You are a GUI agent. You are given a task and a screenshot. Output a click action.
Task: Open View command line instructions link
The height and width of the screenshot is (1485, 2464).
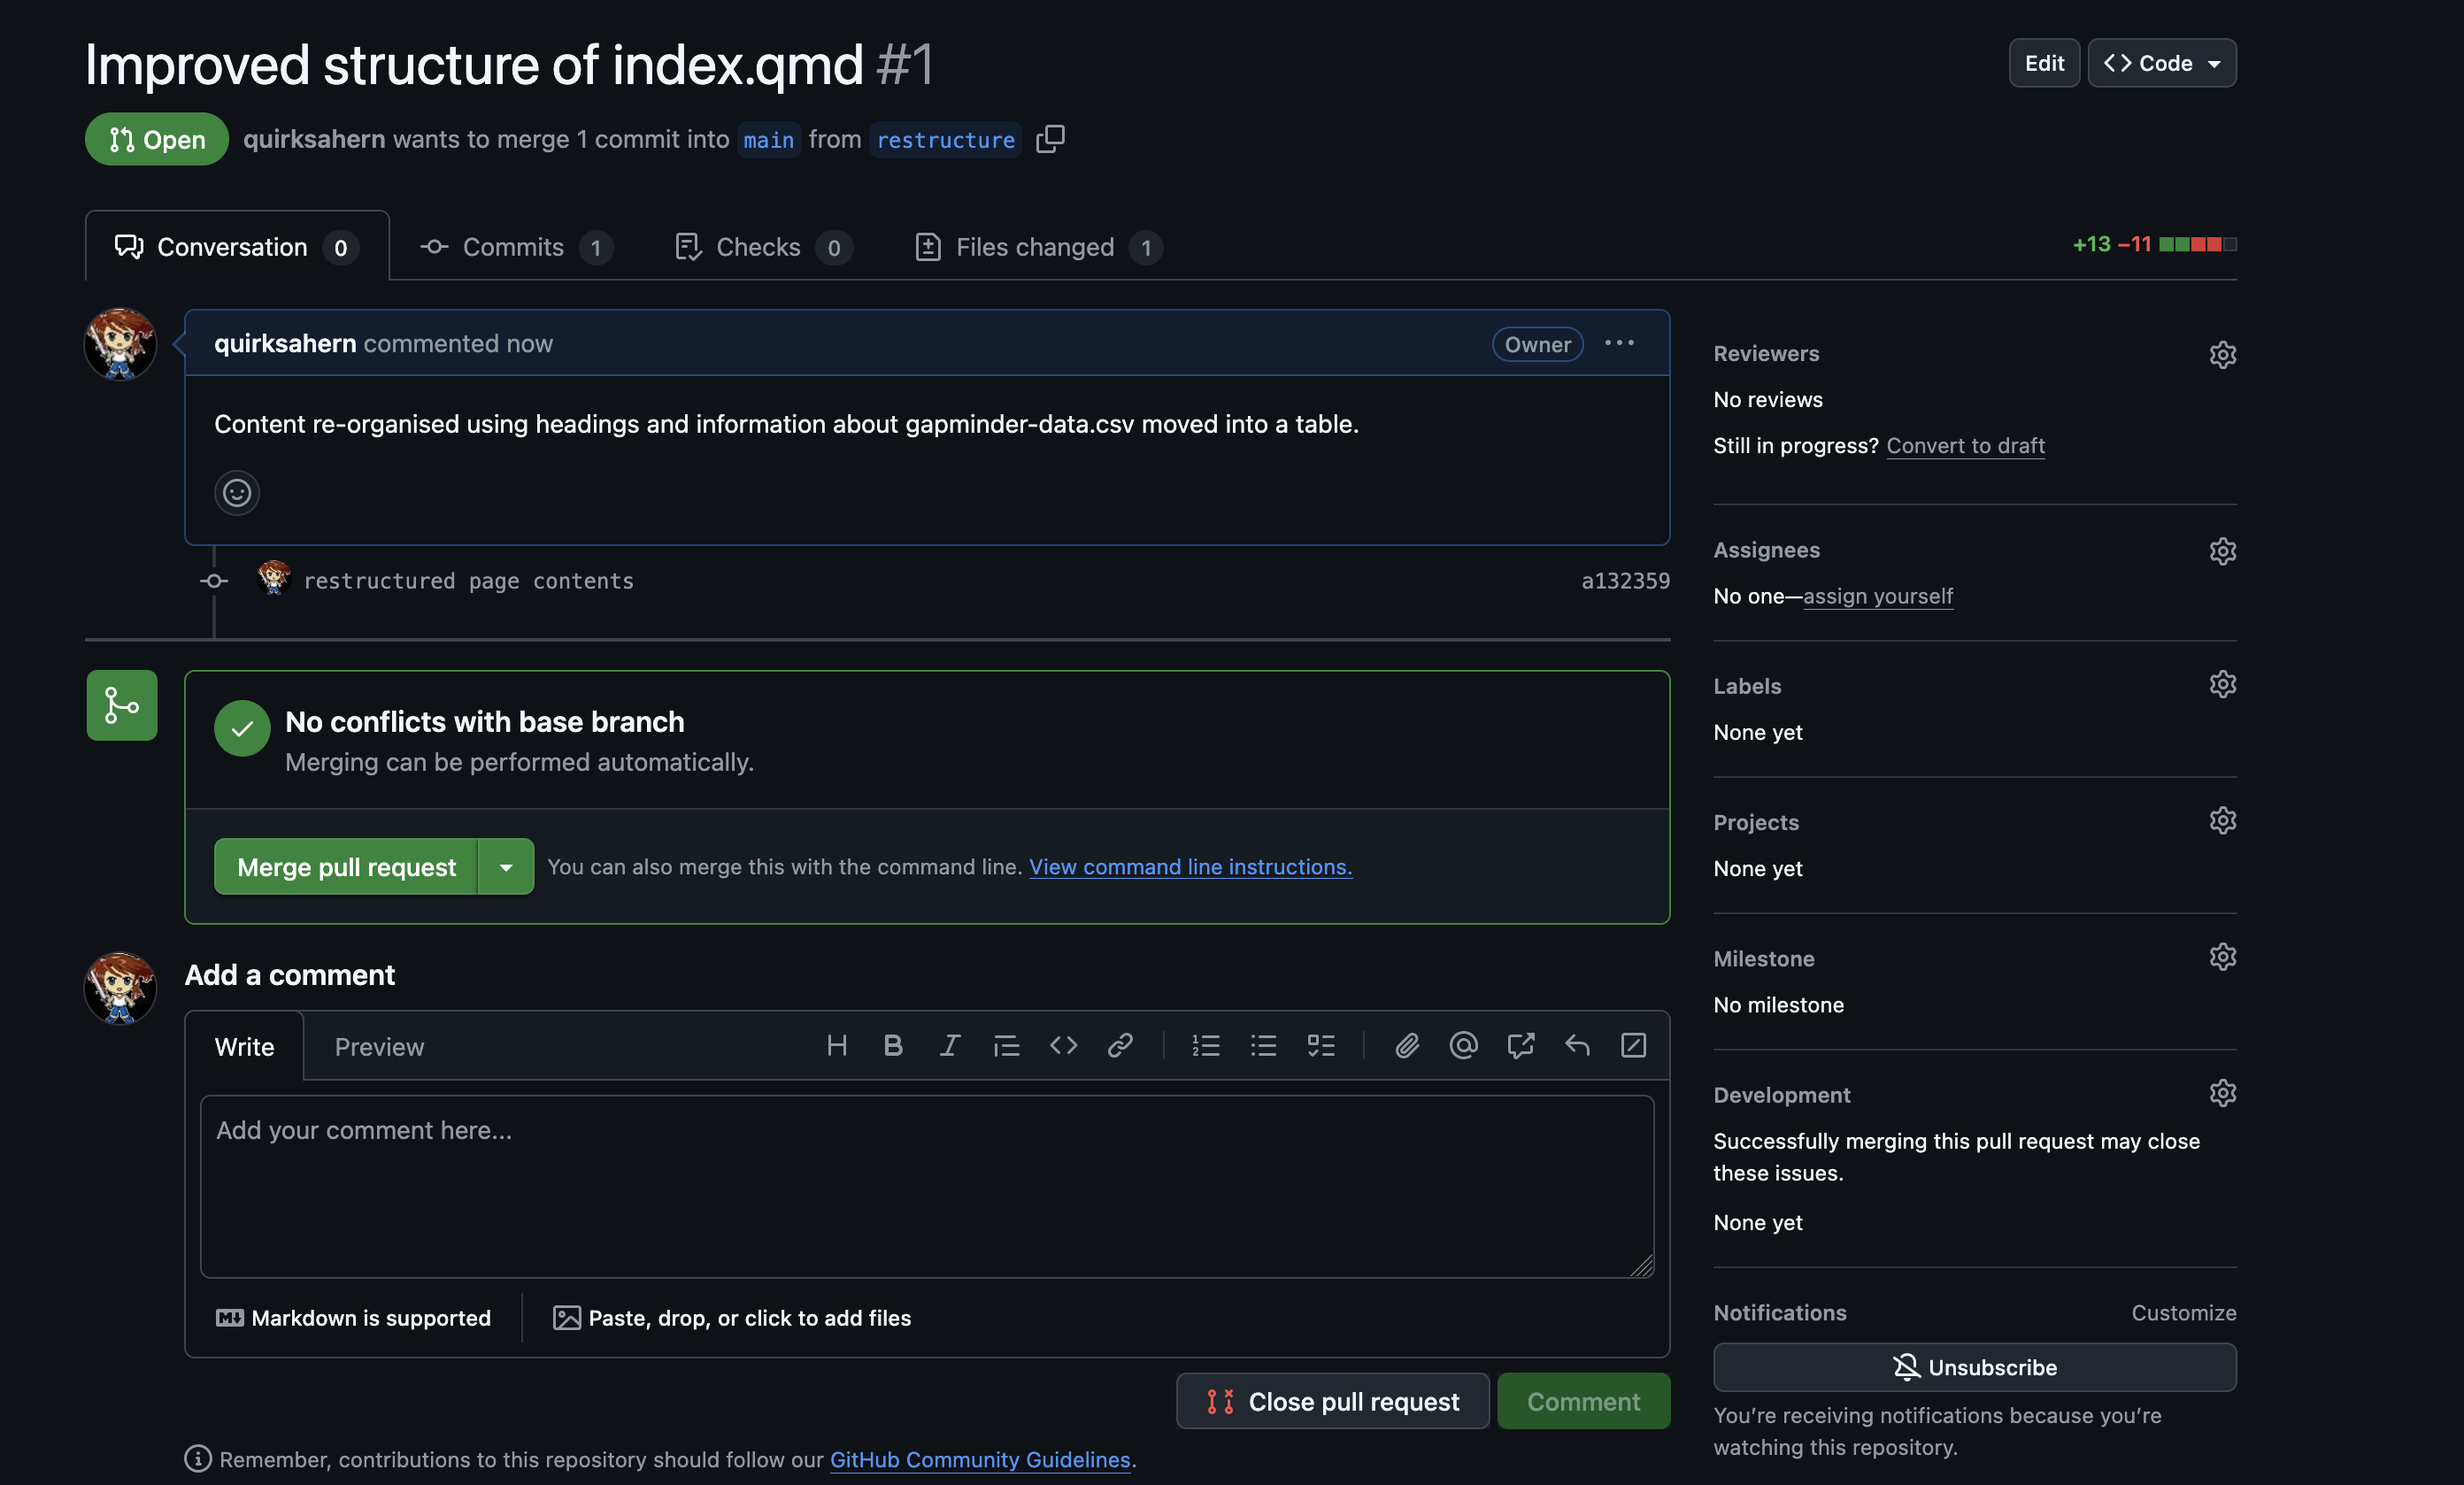tap(1190, 867)
